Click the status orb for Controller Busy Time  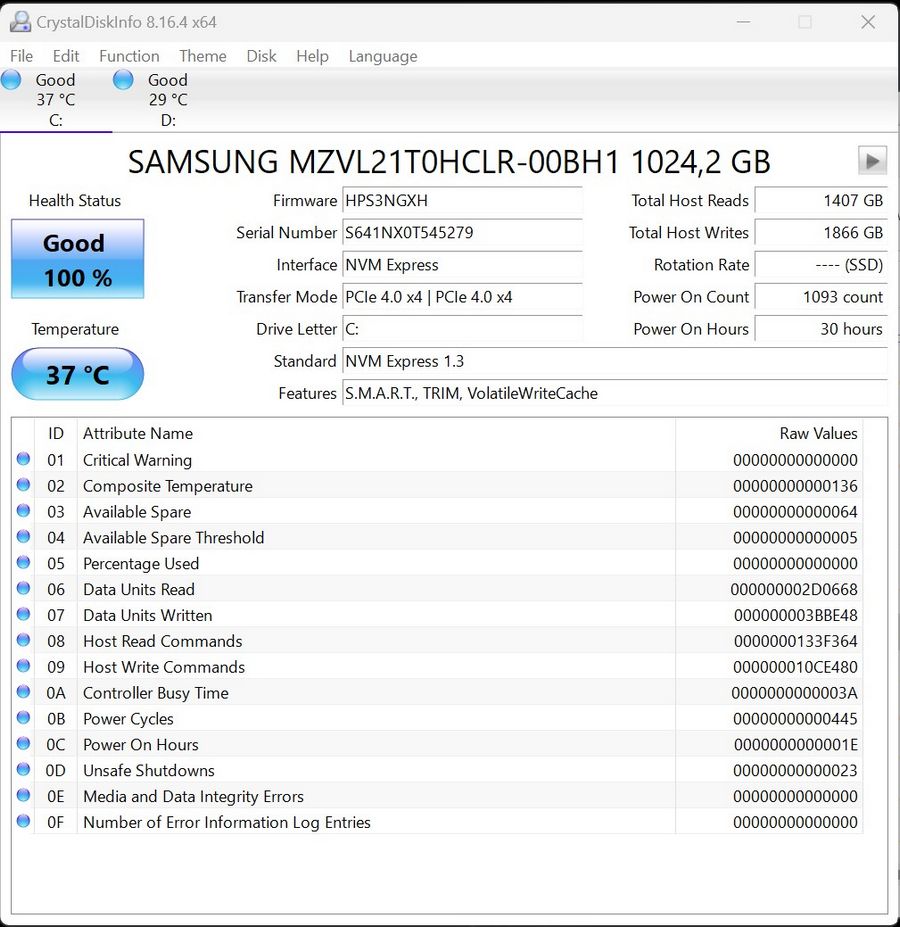24,692
